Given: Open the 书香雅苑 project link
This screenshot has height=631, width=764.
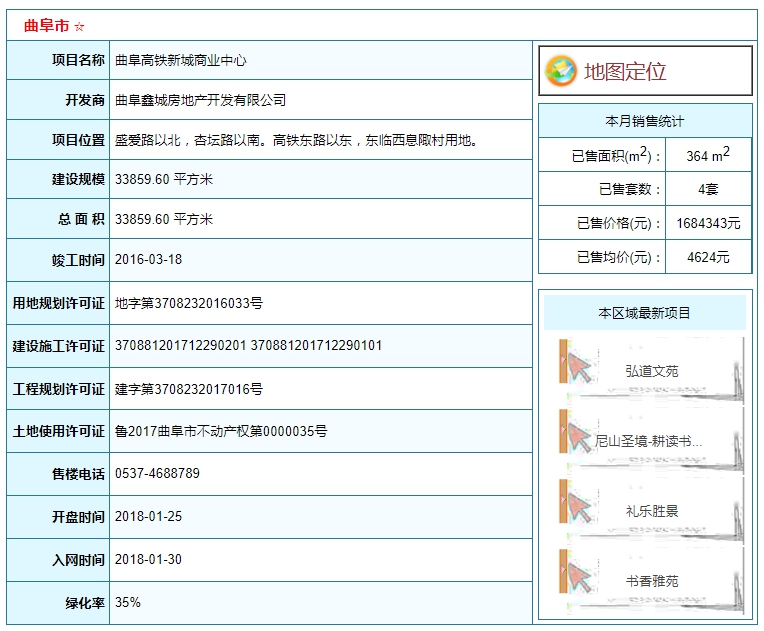Looking at the screenshot, I should click(651, 581).
